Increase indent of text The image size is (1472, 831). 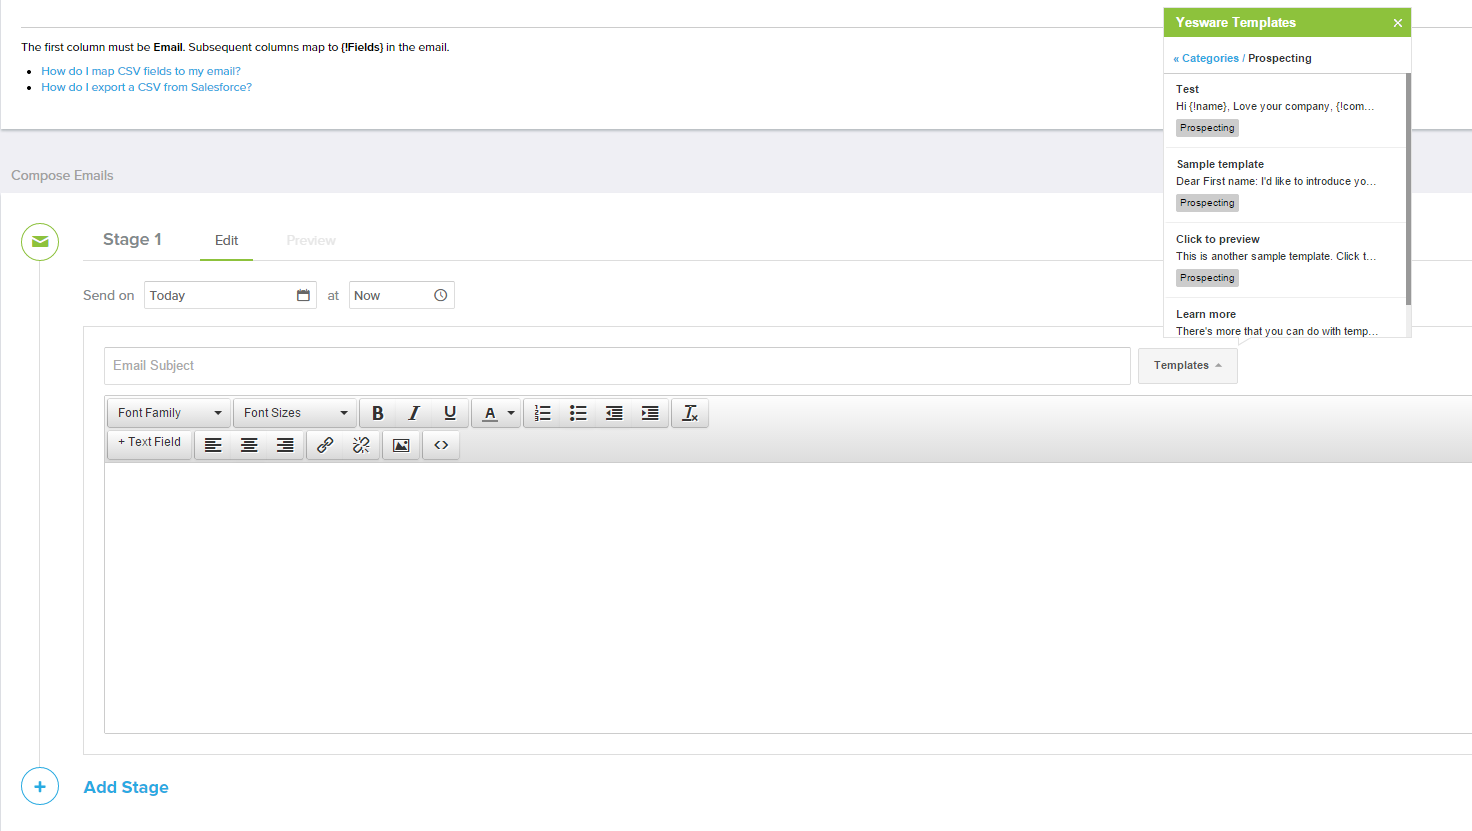coord(650,413)
